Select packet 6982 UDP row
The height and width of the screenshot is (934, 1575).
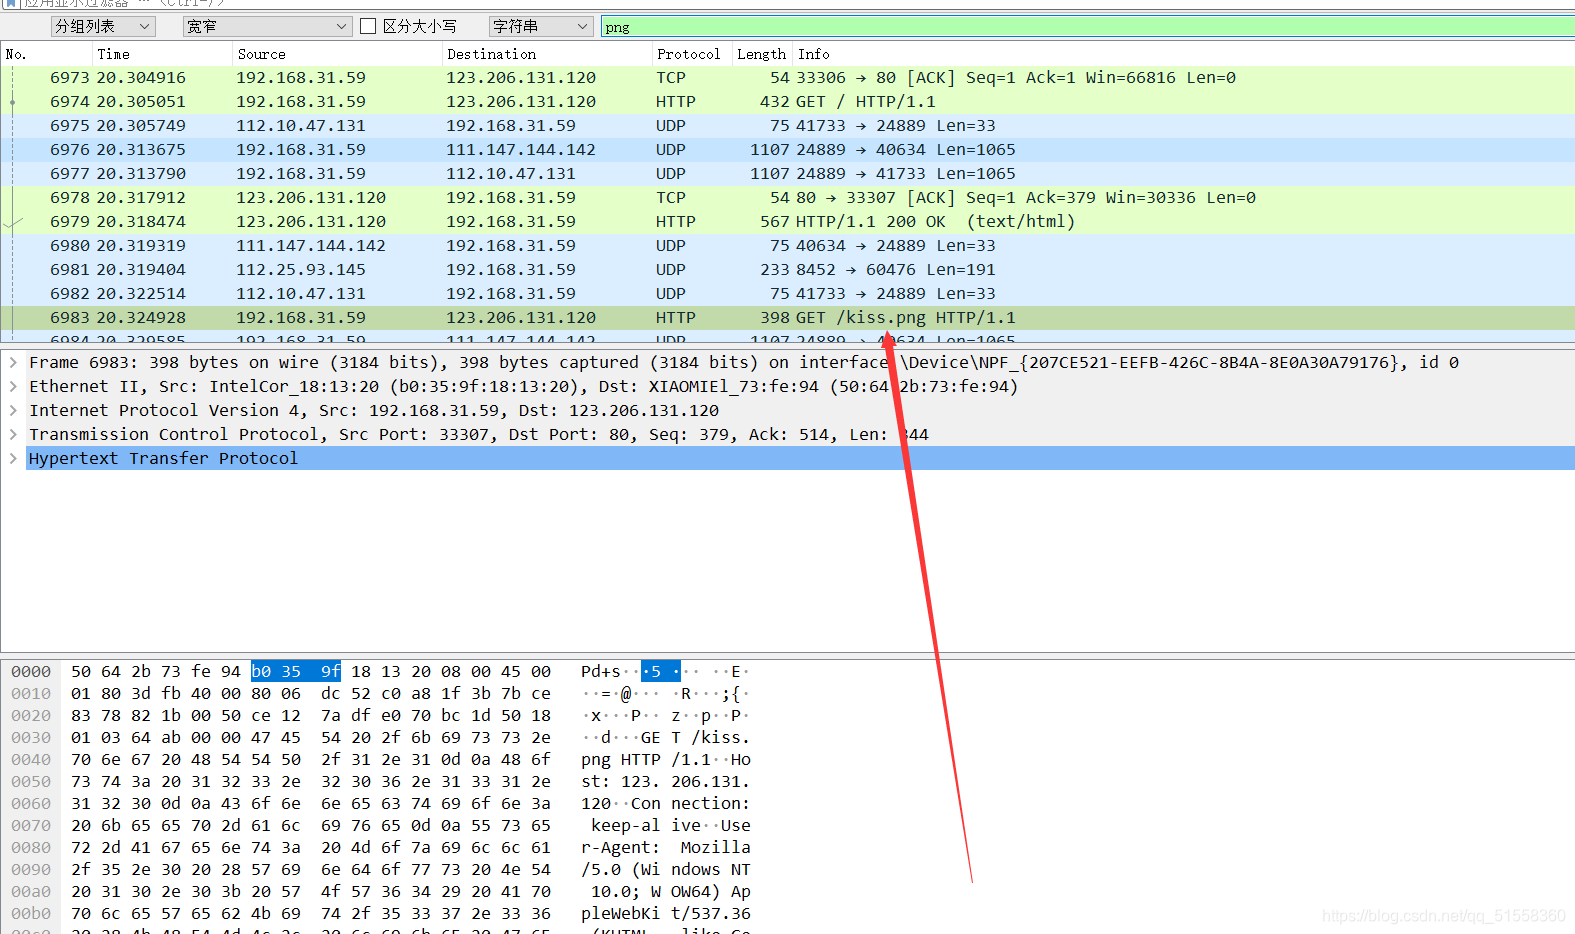[788, 294]
